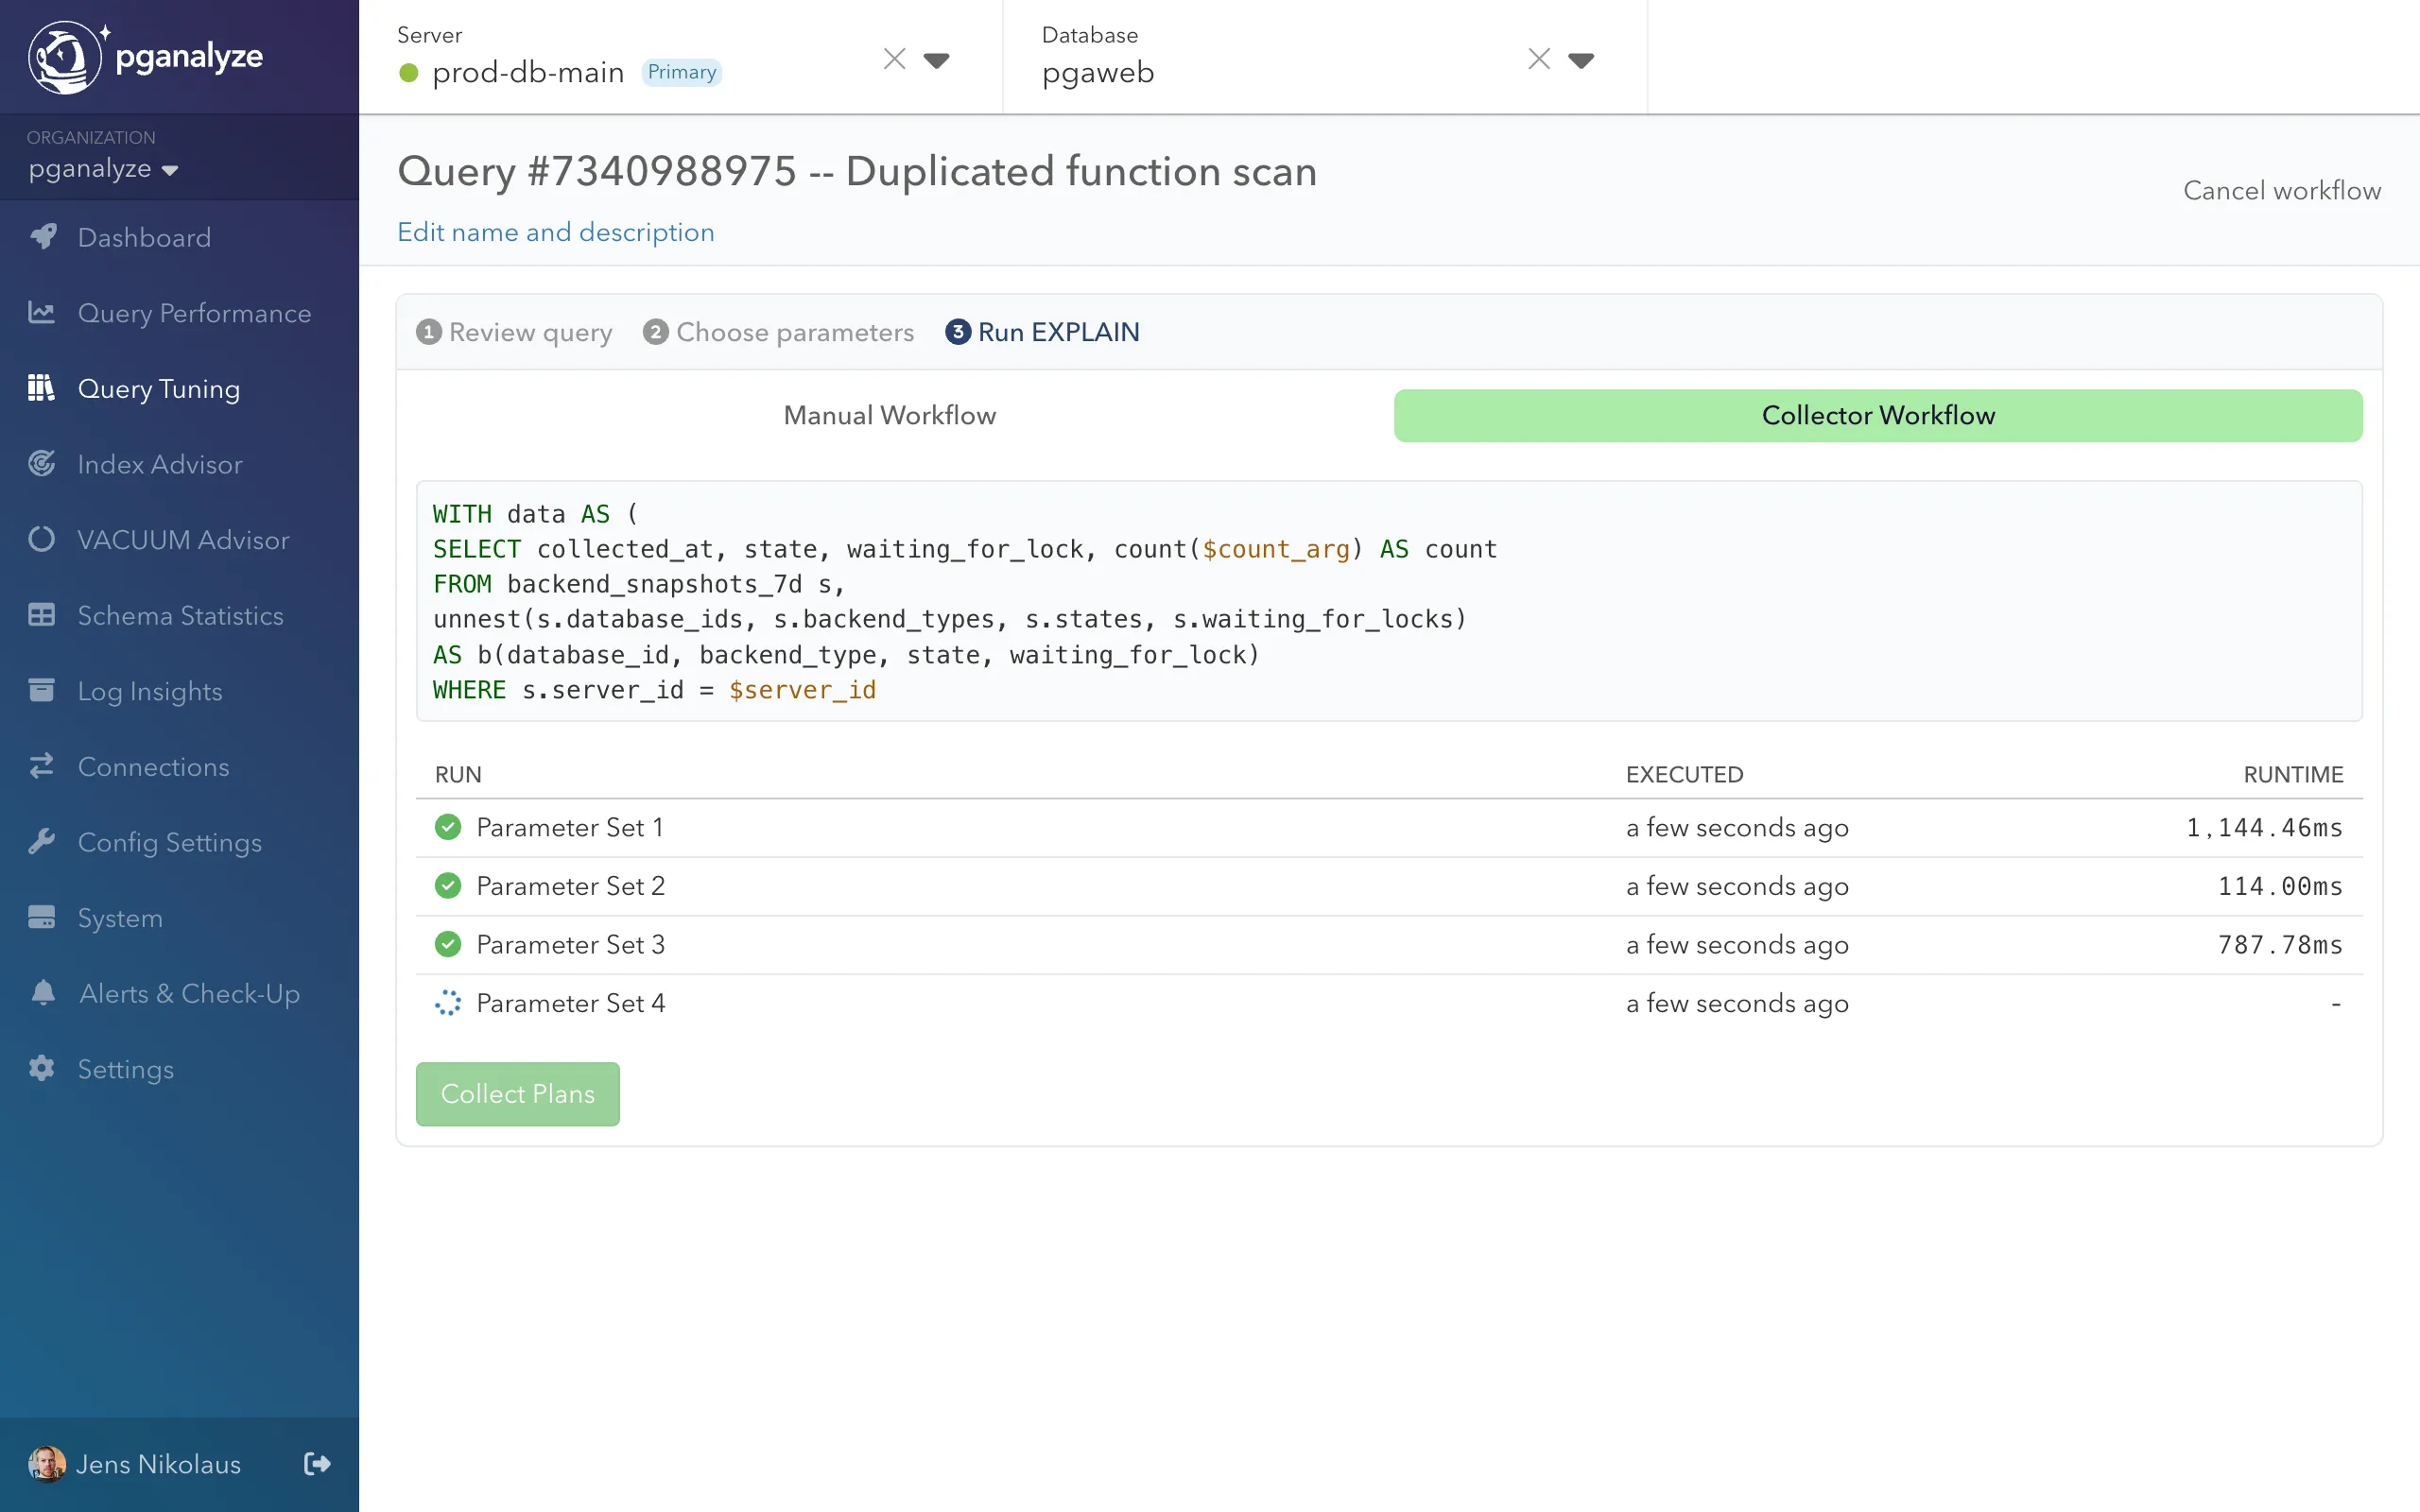This screenshot has width=2420, height=1512.
Task: Open Connections in the sidebar
Action: (x=179, y=767)
